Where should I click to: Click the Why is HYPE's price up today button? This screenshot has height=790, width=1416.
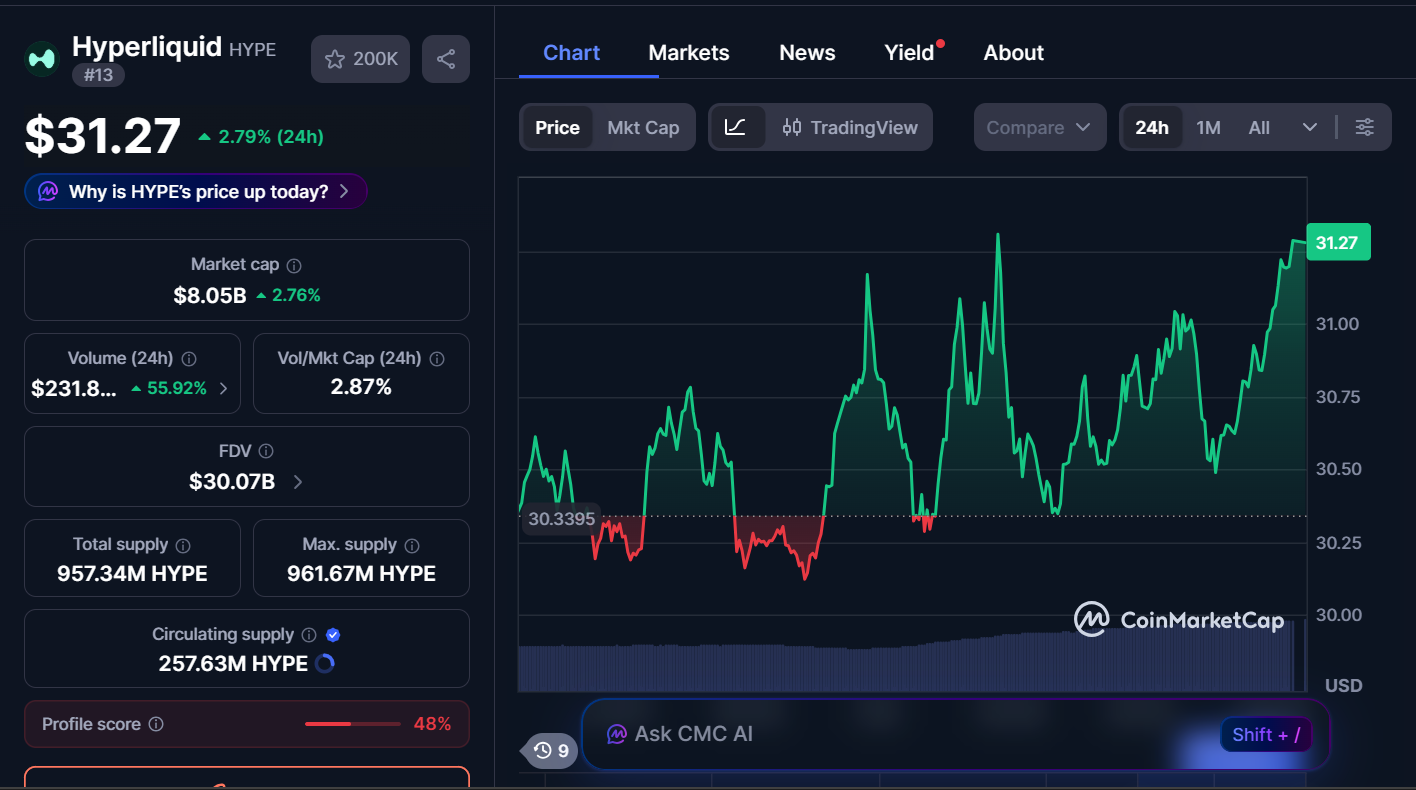click(x=195, y=191)
